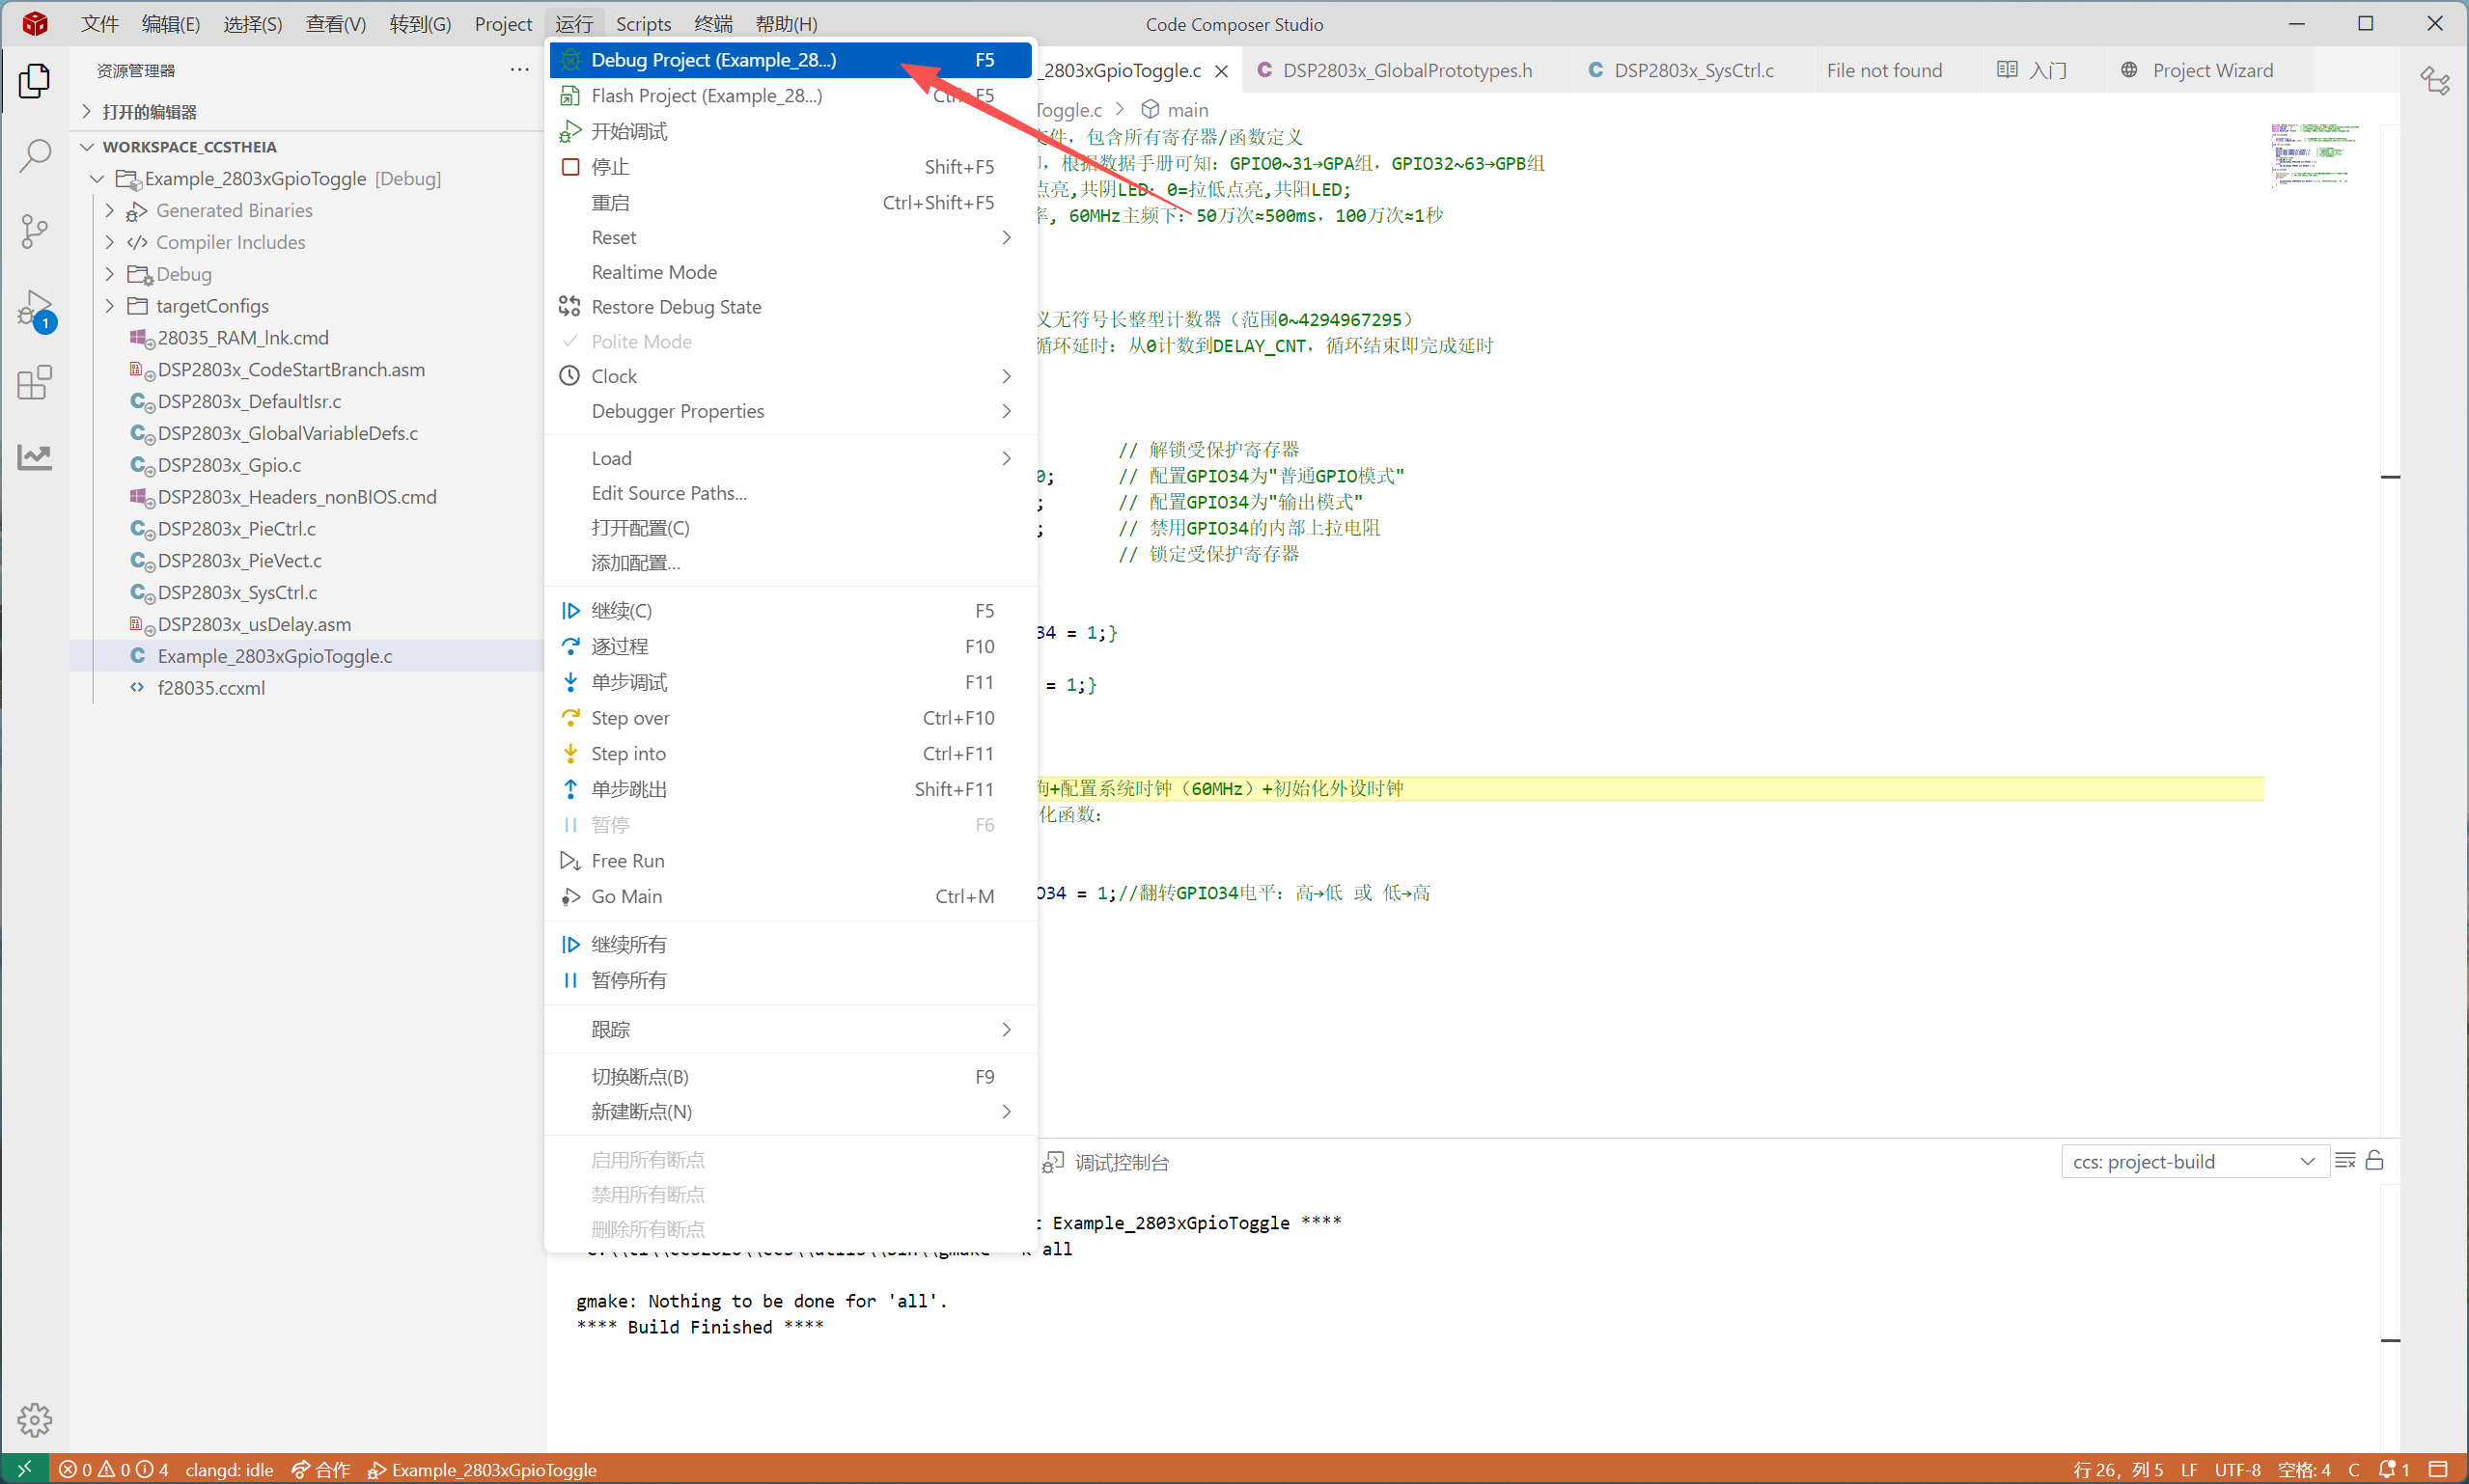This screenshot has width=2469, height=1484.
Task: Open Explorer files icon in activity bar
Action: (x=35, y=81)
